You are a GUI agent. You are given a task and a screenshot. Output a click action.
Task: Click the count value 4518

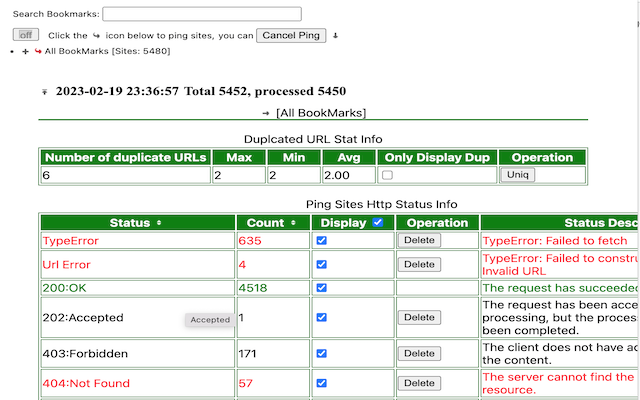(253, 288)
